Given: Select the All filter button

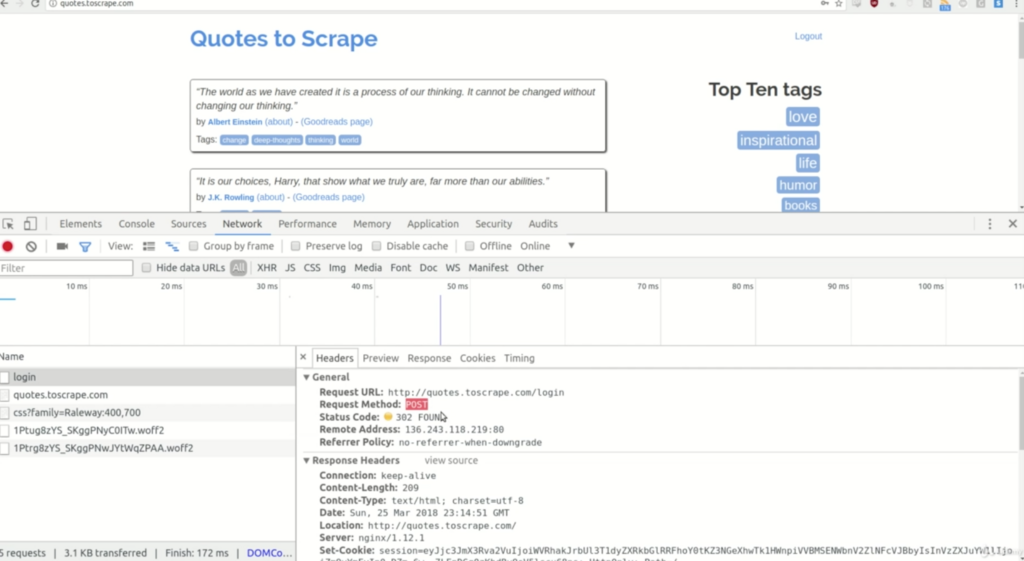Looking at the screenshot, I should (x=238, y=268).
